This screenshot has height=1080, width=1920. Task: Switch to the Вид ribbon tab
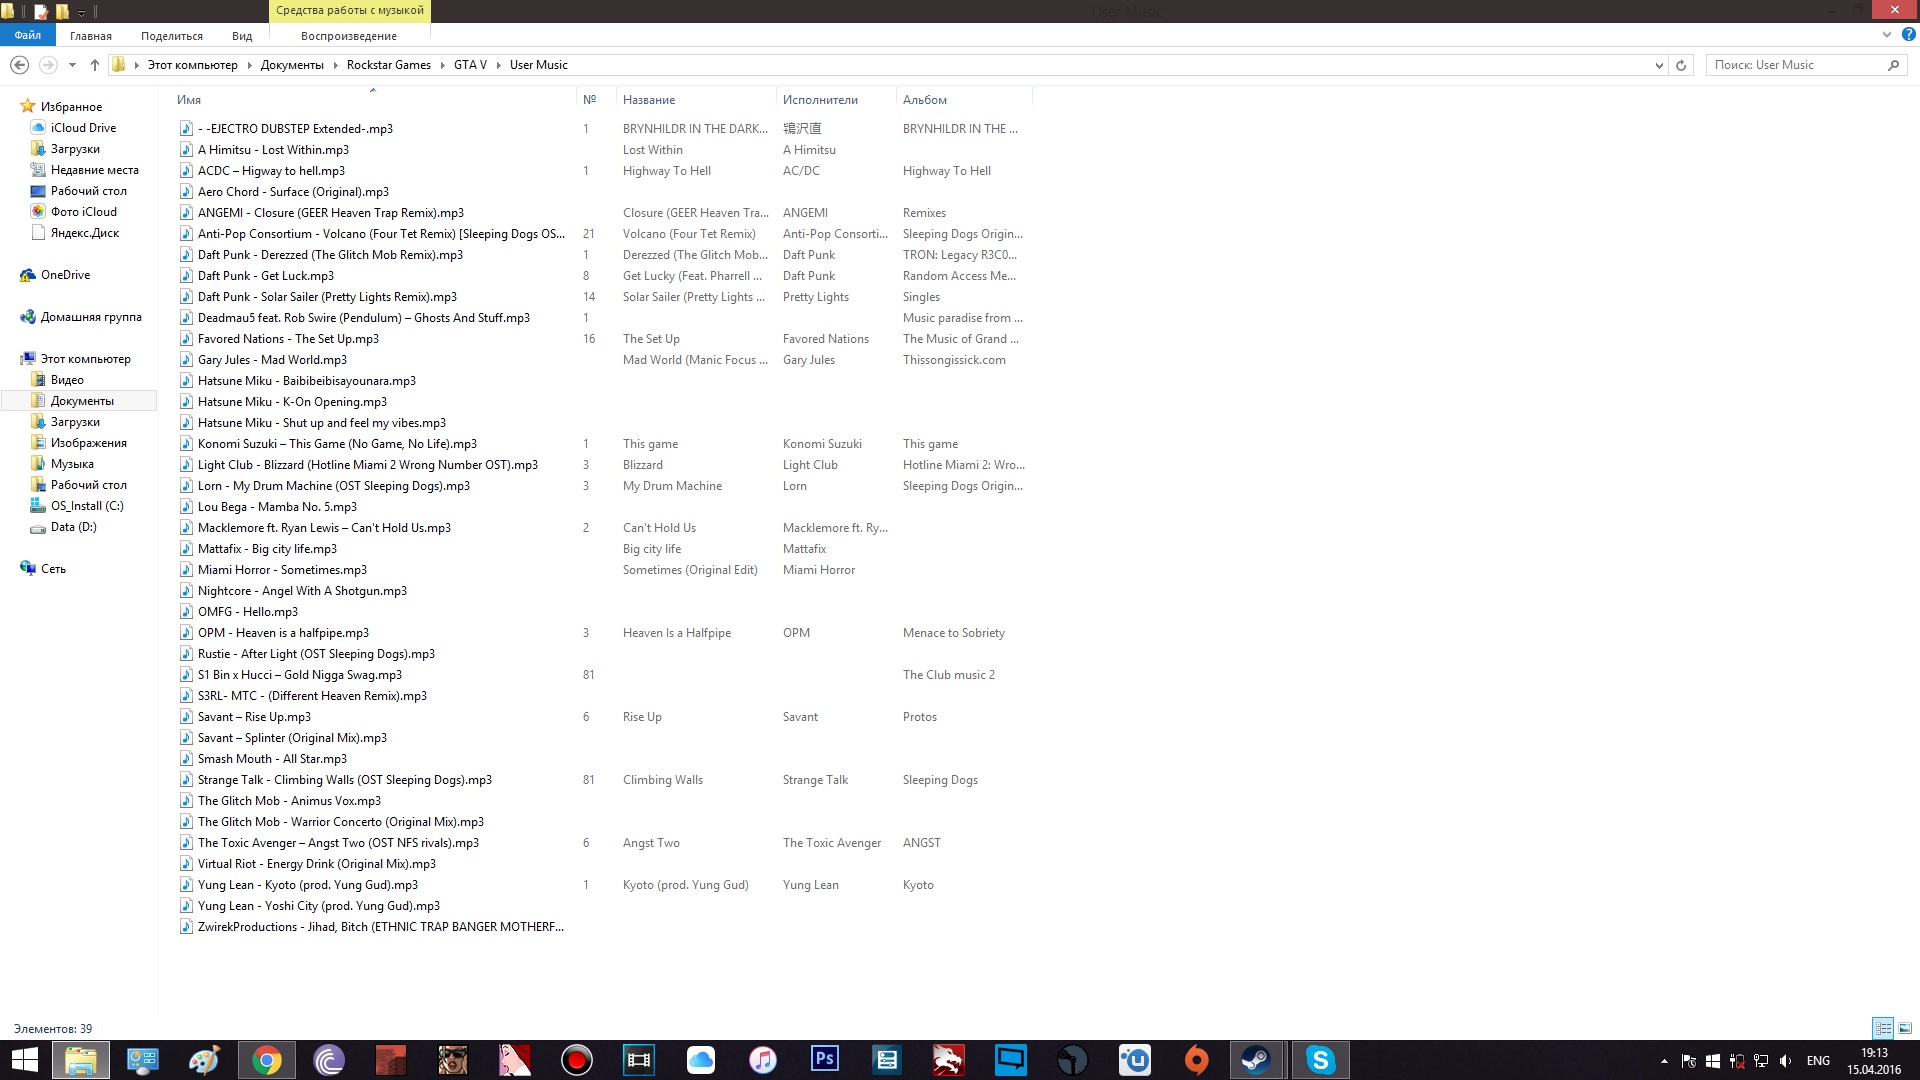point(242,36)
